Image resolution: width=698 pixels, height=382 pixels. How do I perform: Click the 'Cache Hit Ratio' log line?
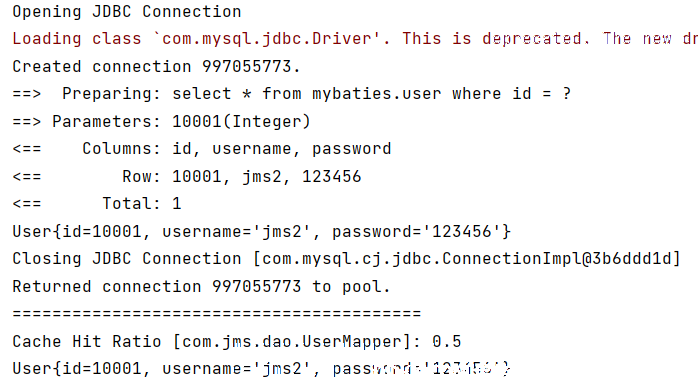(x=237, y=342)
